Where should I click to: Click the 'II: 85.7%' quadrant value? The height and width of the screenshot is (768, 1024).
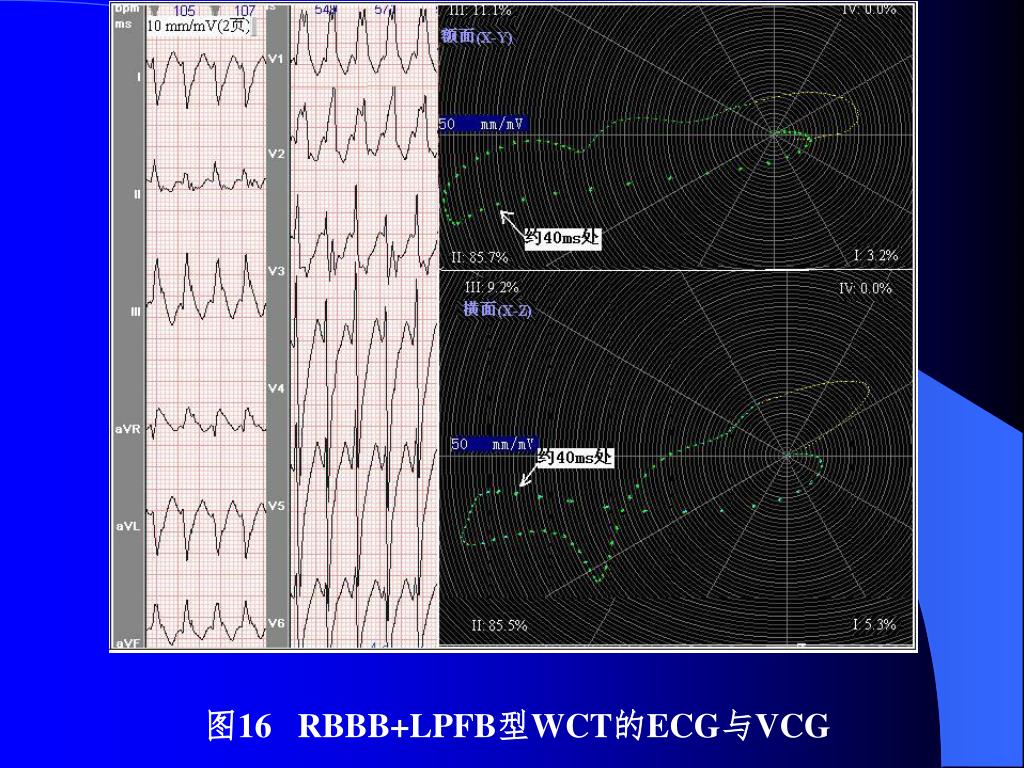479,257
